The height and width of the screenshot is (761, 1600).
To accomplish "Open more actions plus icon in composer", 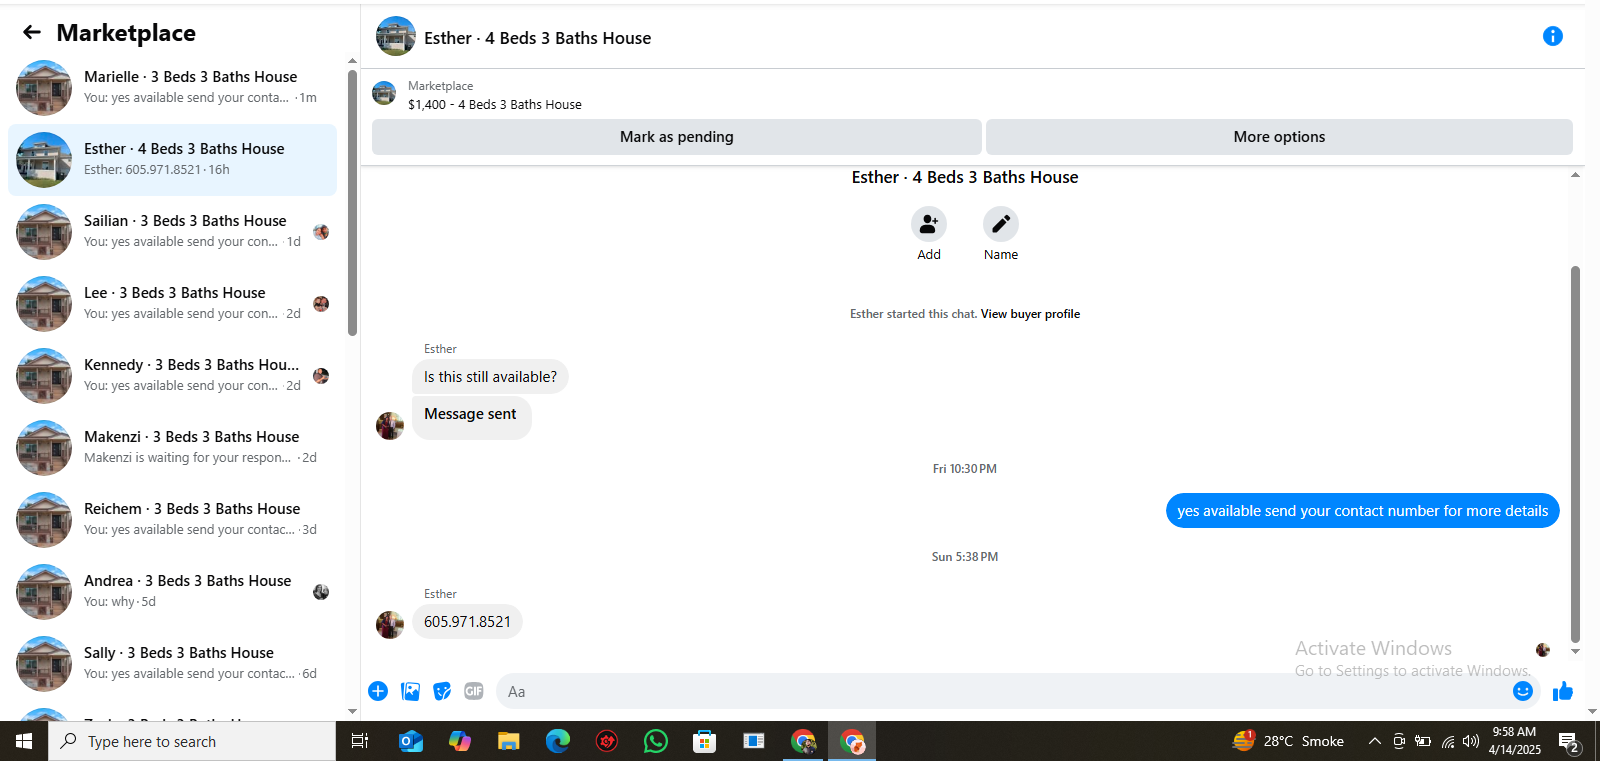I will (378, 691).
